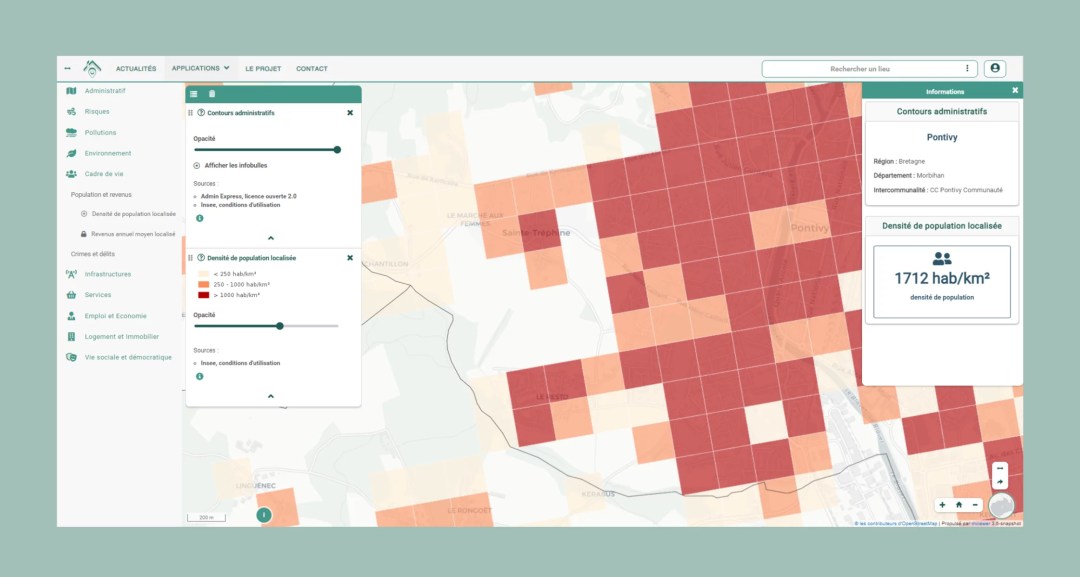This screenshot has width=1080, height=577.
Task: Open help for Densité de population localisée layer
Action: 201,258
